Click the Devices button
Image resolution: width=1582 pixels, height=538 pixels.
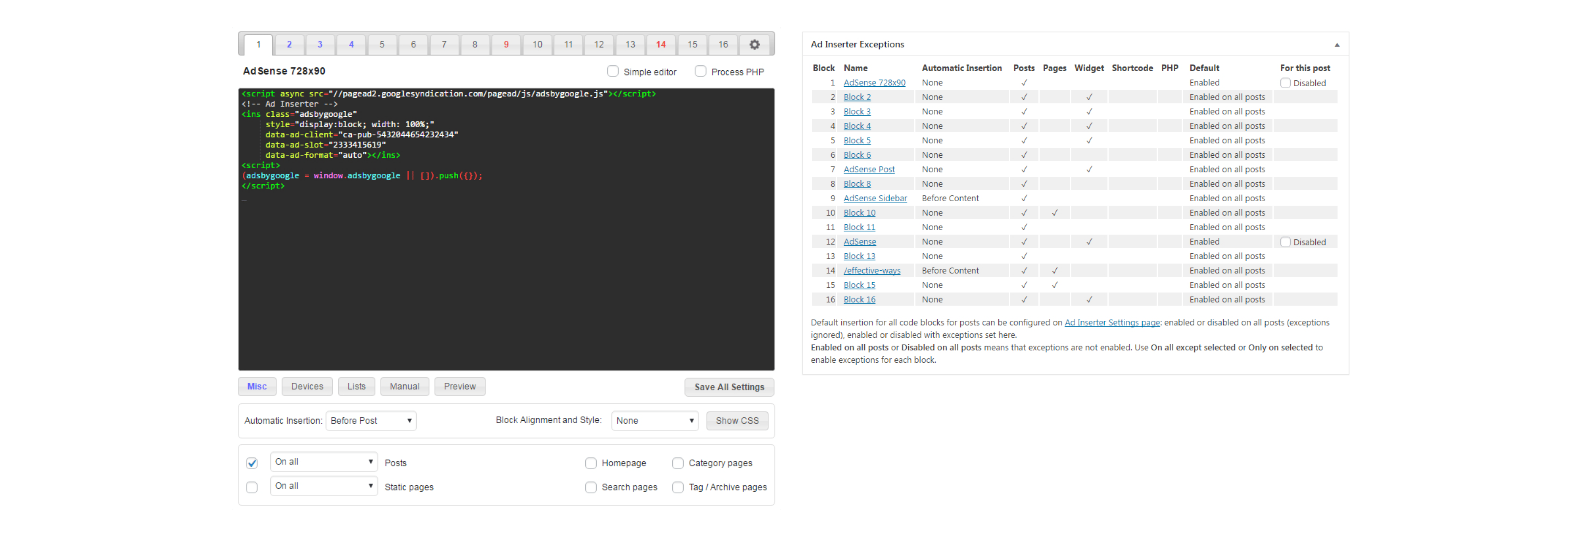[307, 386]
